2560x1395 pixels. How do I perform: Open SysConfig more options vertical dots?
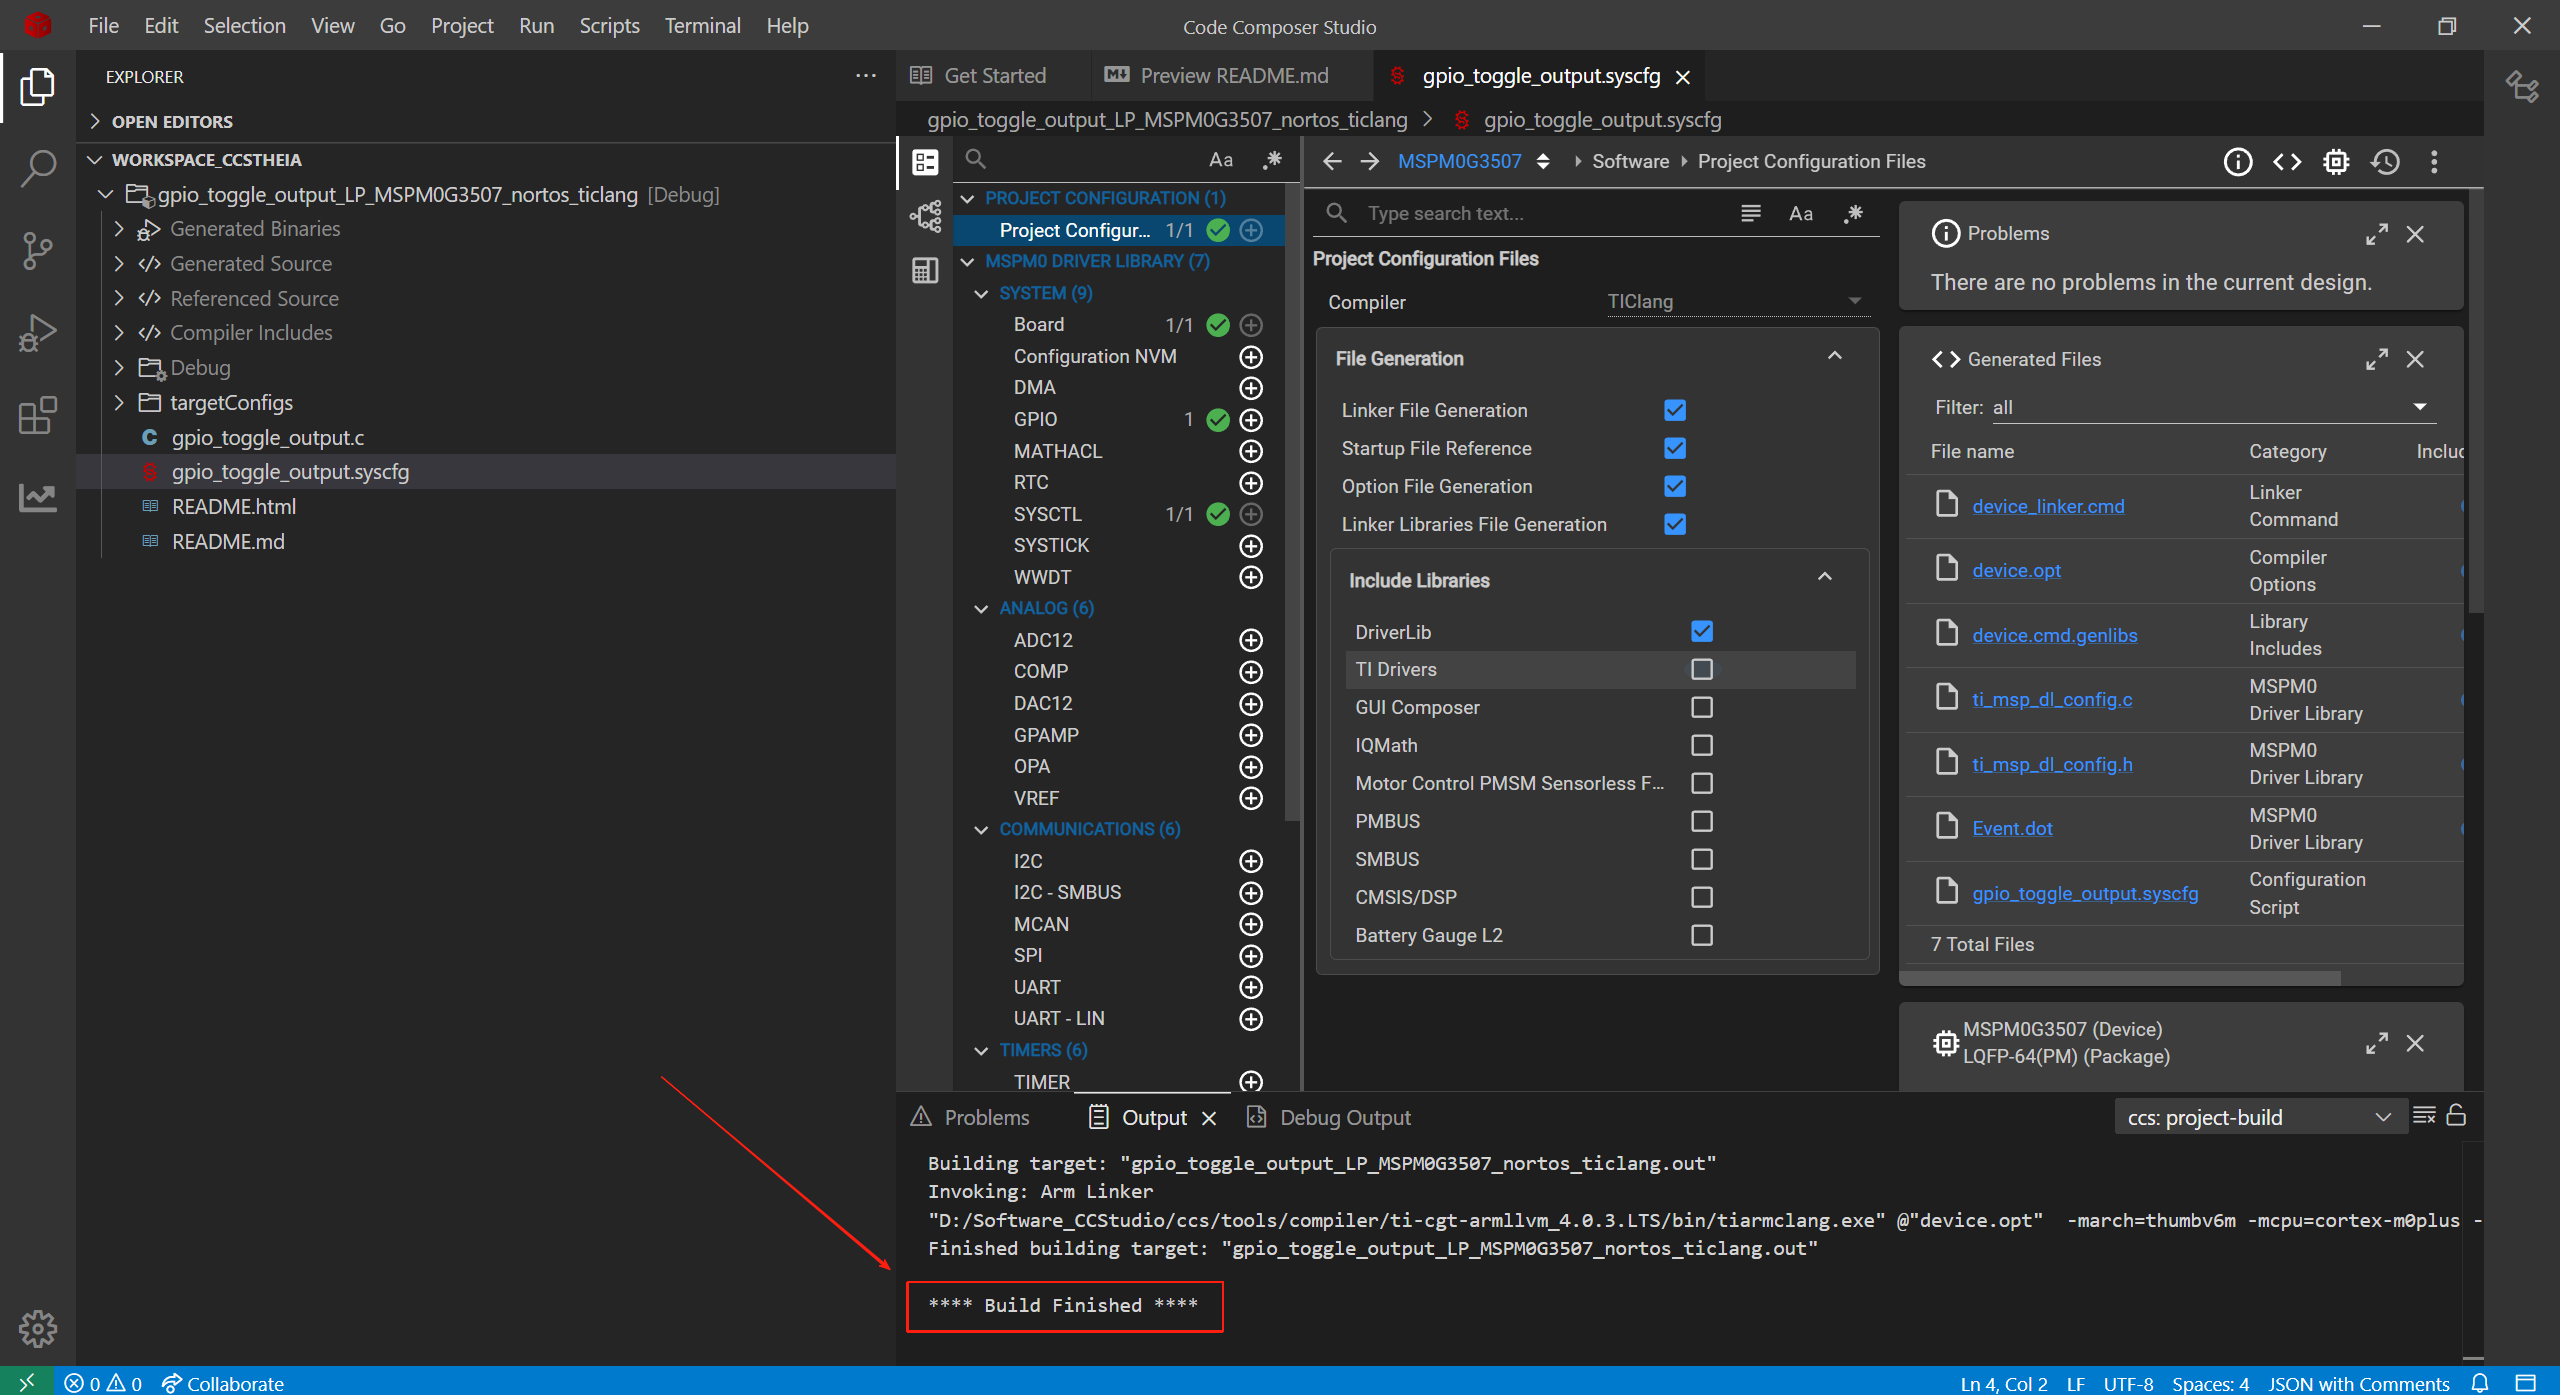pyautogui.click(x=2434, y=161)
